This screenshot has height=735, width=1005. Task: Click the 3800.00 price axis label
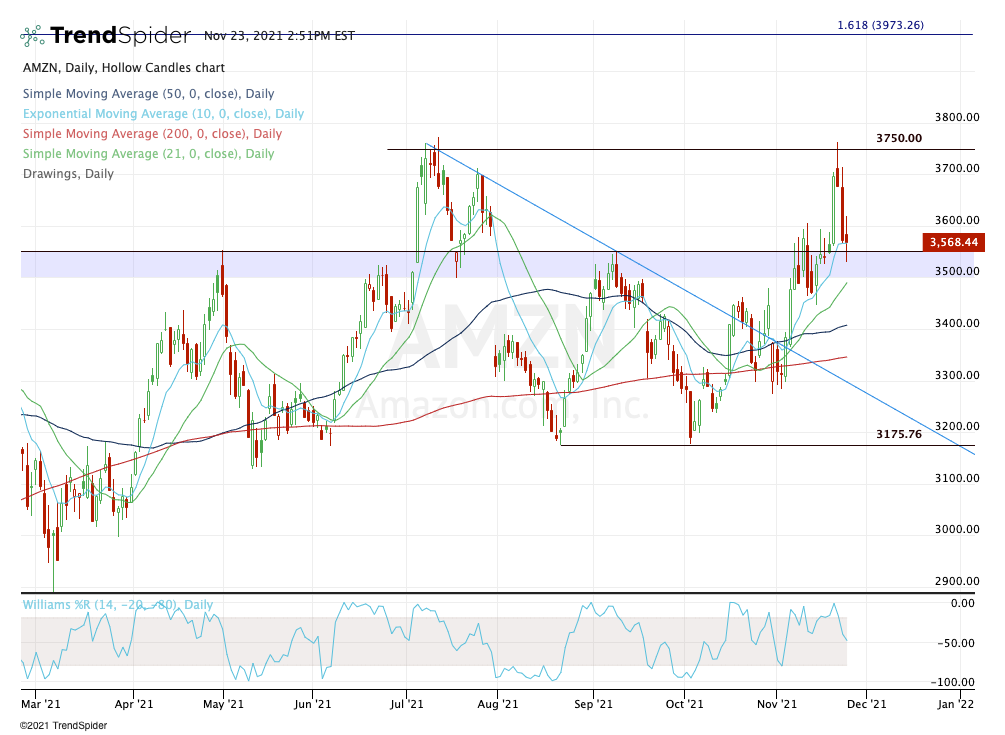(x=958, y=117)
